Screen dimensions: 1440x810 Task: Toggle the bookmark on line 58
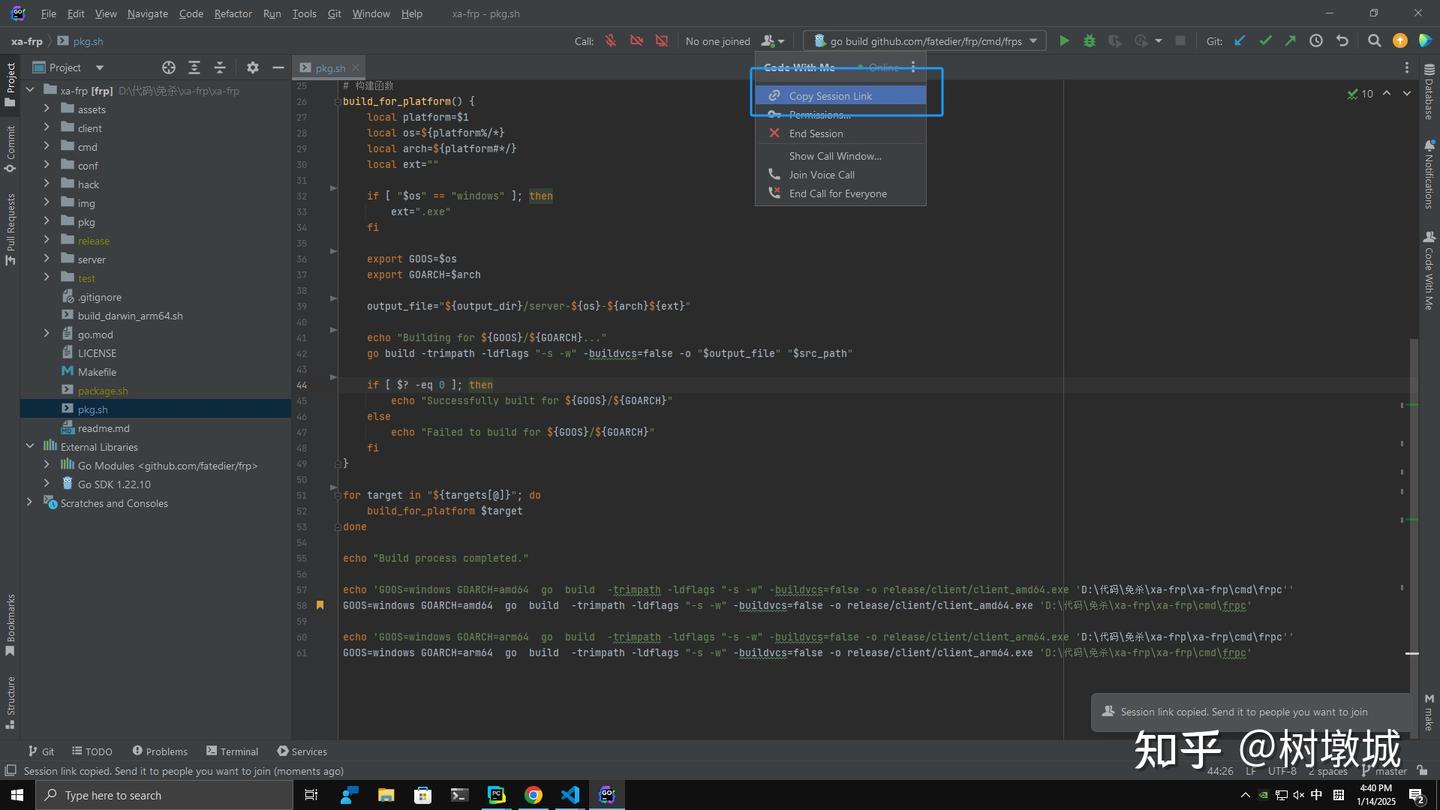320,605
